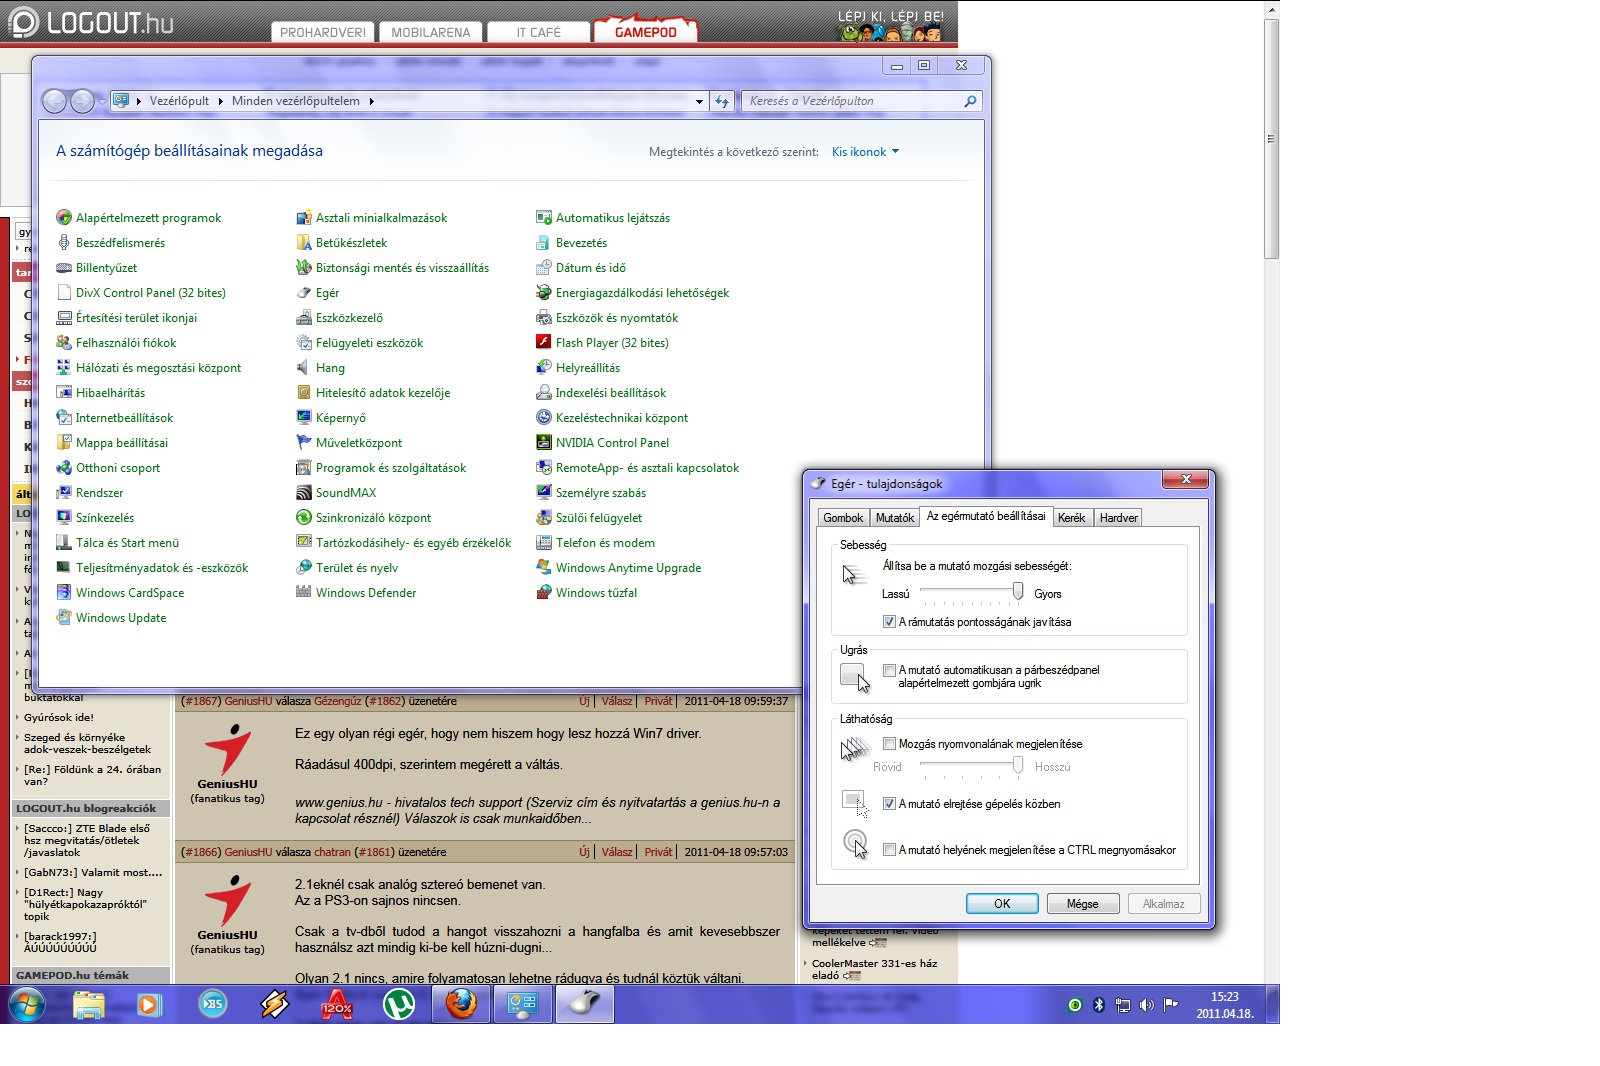Adjust the pointer speed slider handle
Viewport: 1600px width, 1066px height.
[1017, 592]
